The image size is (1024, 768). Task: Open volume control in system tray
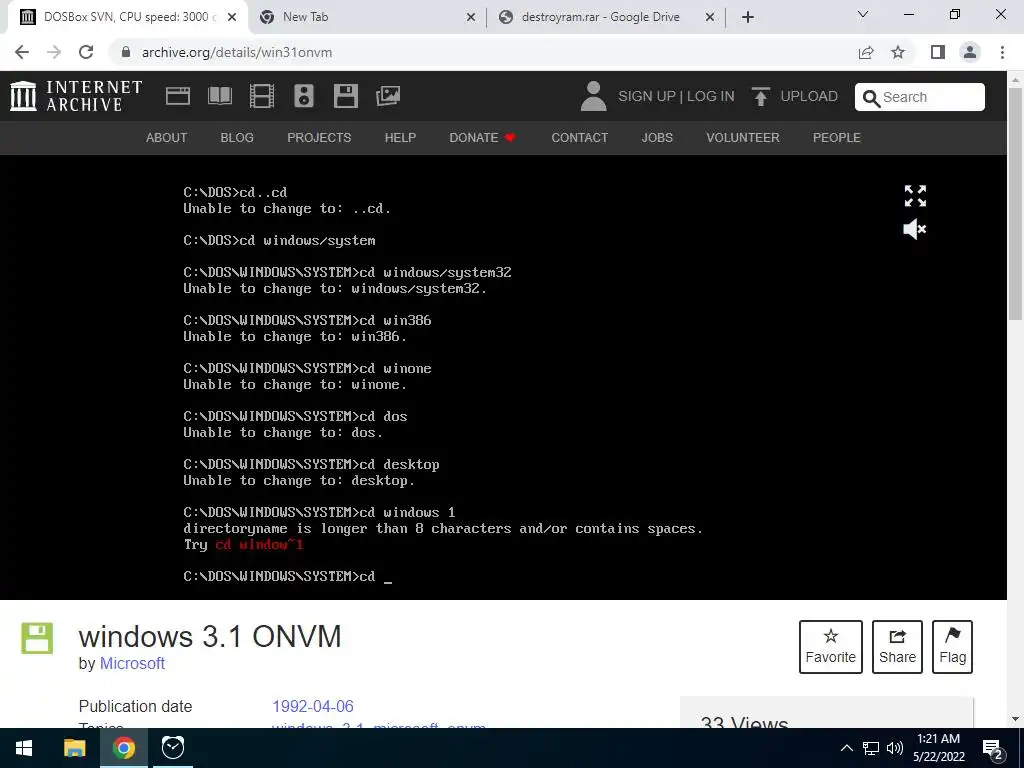tap(895, 748)
